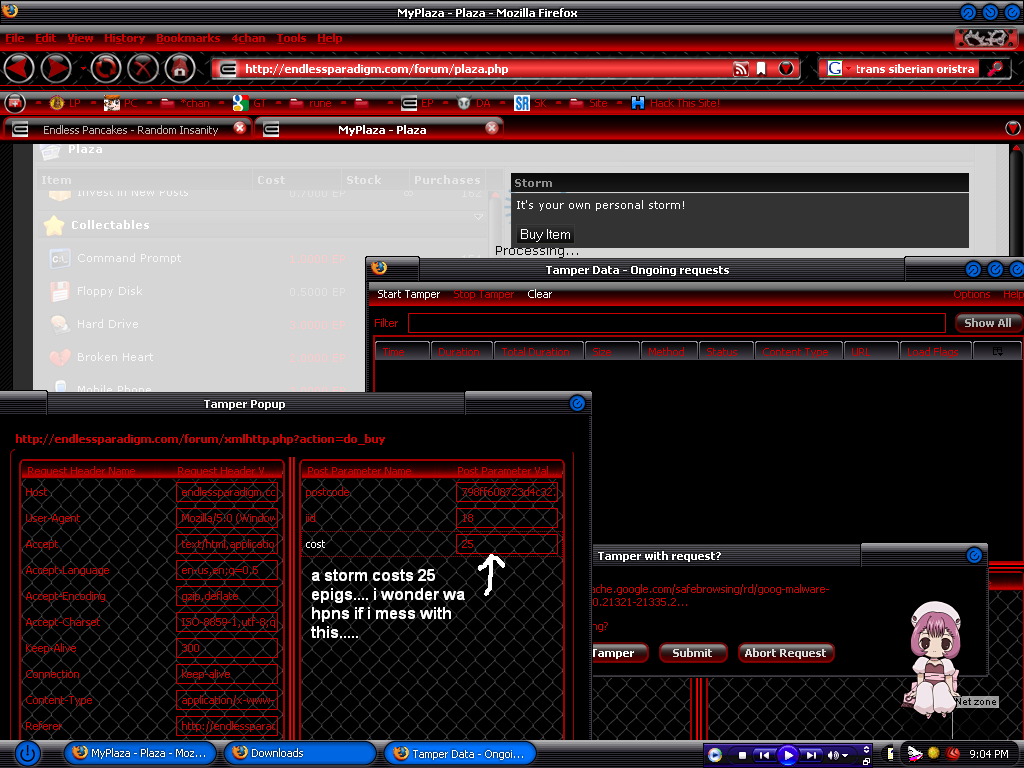Select the Broken Heart item
Image resolution: width=1024 pixels, height=768 pixels.
coord(115,357)
